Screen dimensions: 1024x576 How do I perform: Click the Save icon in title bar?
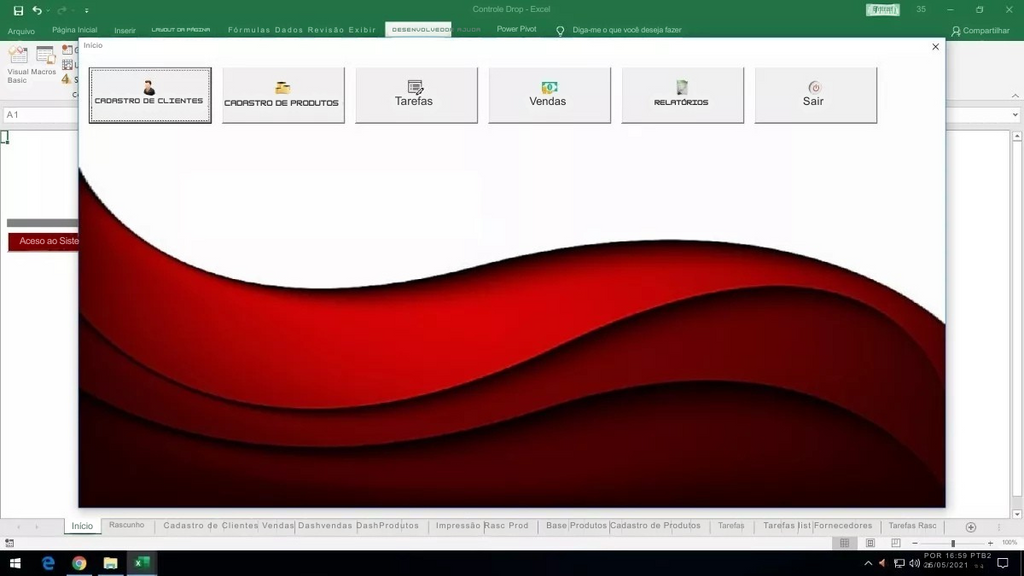coord(18,10)
